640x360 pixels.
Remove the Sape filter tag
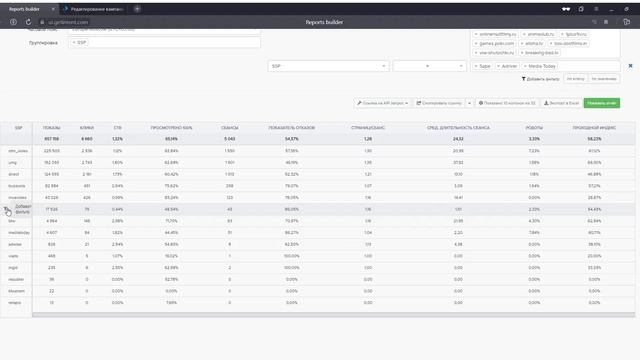(x=476, y=66)
